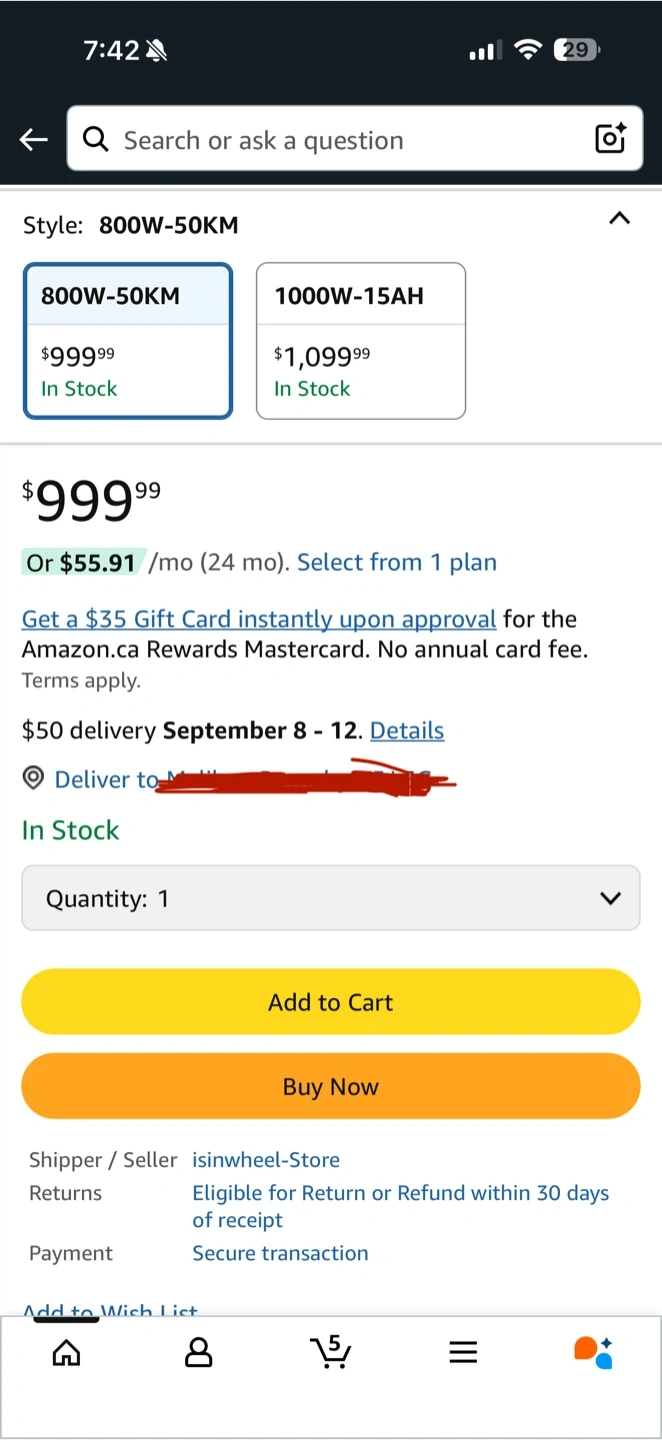Visit the isinwheel-Store seller link

click(266, 1160)
